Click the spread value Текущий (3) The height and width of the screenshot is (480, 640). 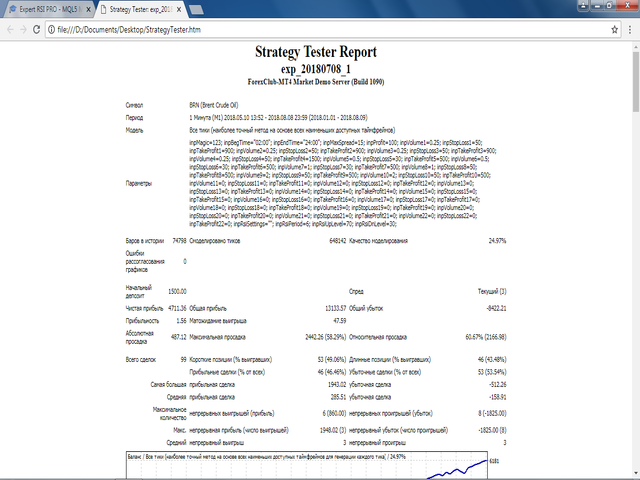click(x=492, y=291)
